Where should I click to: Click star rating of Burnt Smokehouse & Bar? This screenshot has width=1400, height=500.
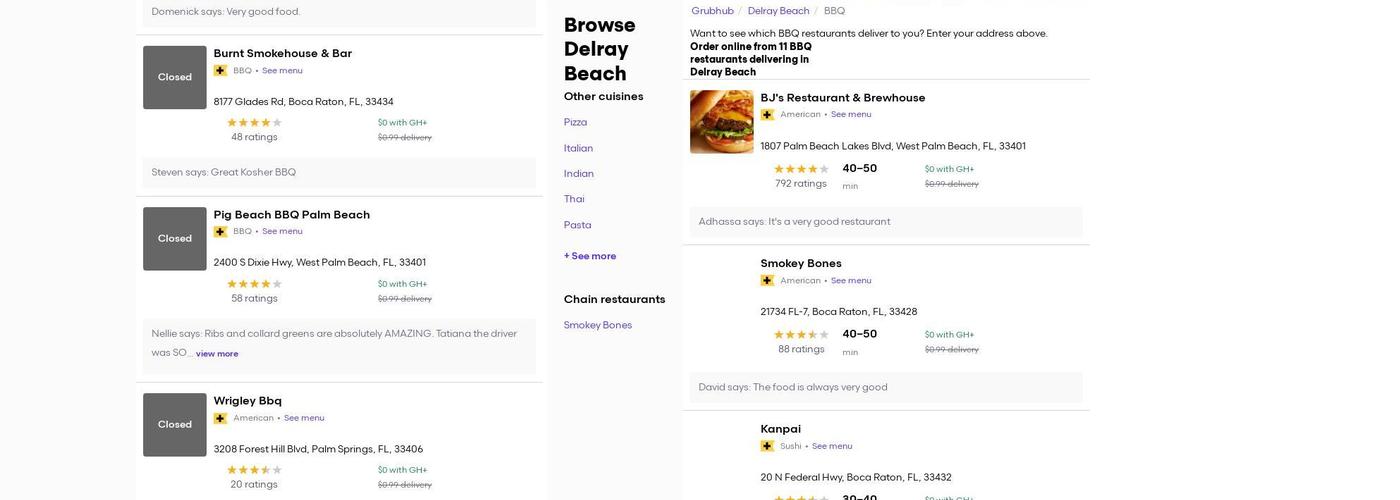pyautogui.click(x=254, y=123)
